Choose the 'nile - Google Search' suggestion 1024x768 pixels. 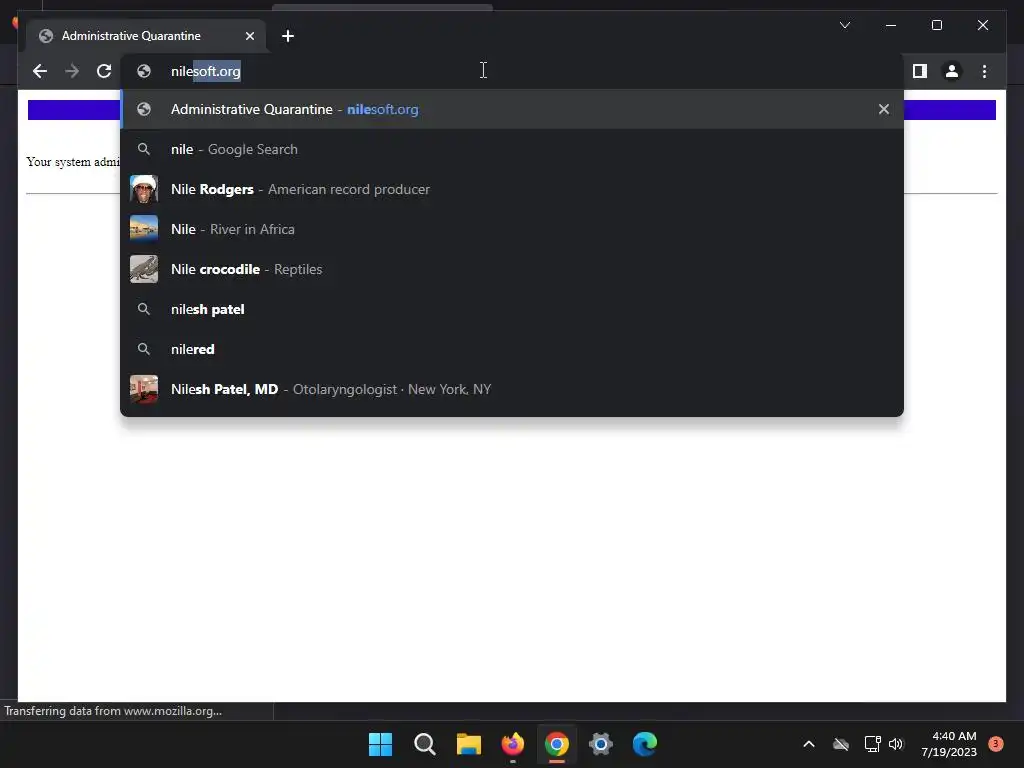[x=512, y=150]
